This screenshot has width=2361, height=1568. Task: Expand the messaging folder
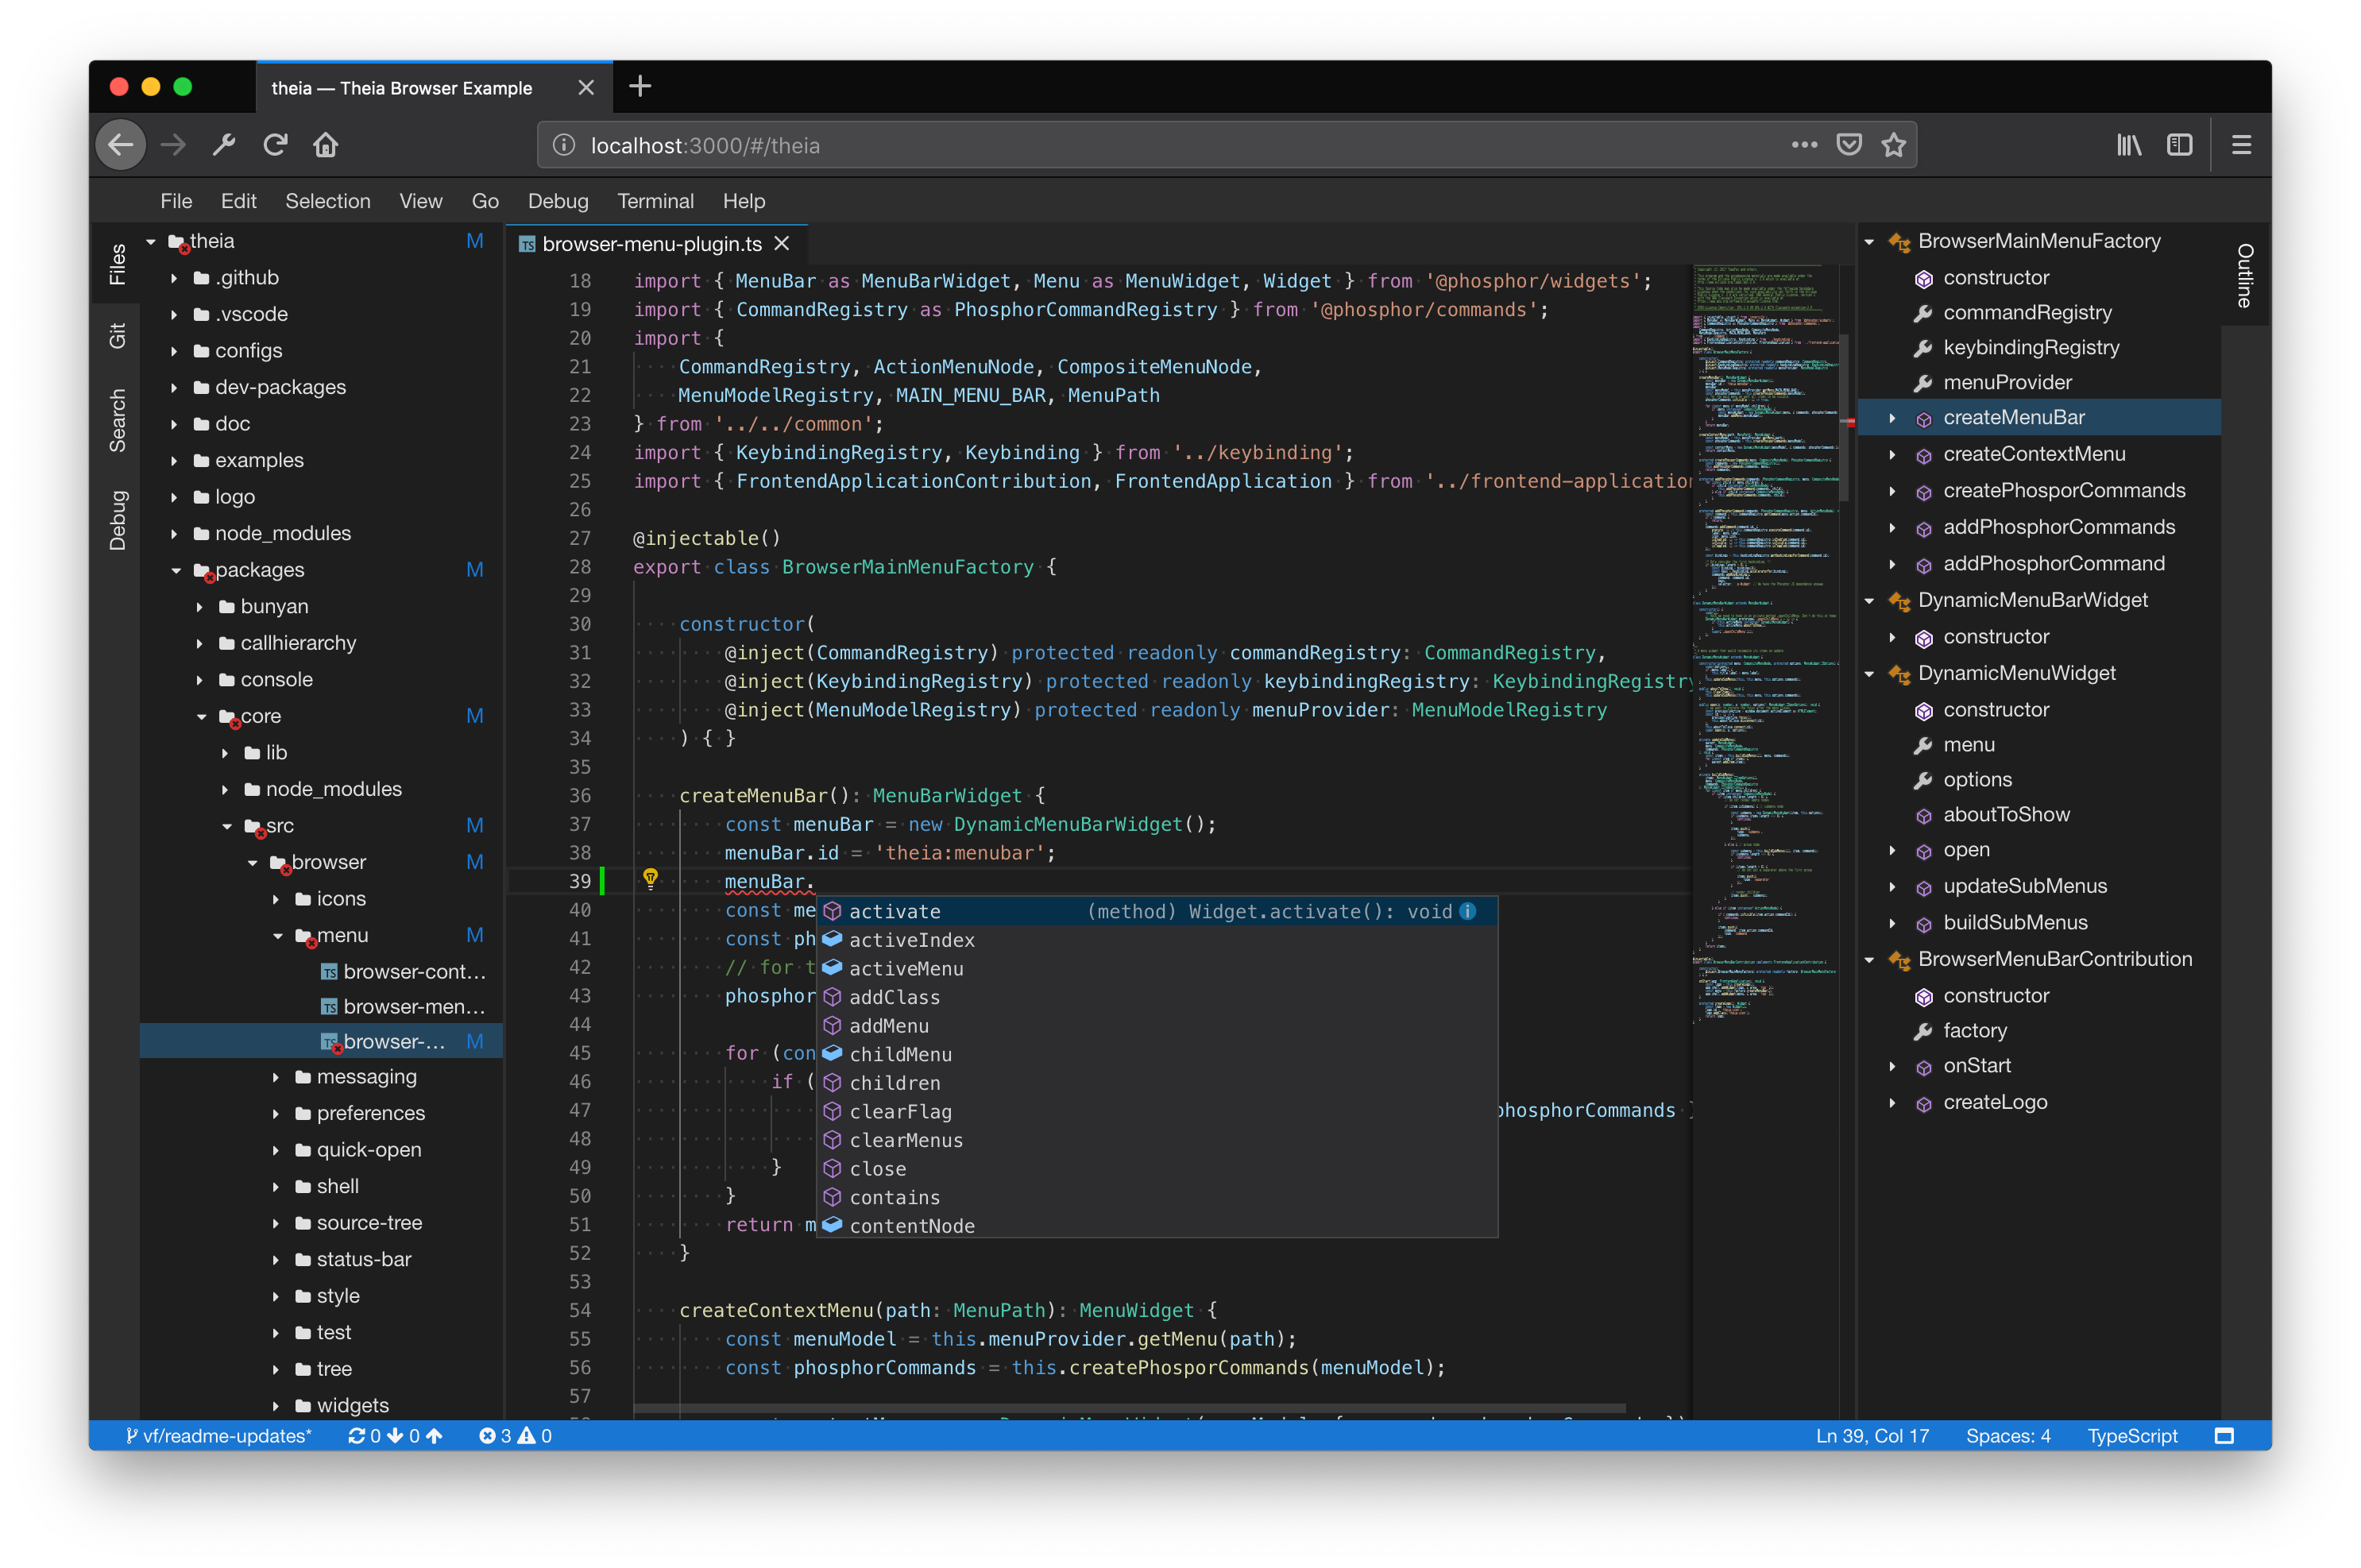click(276, 1077)
